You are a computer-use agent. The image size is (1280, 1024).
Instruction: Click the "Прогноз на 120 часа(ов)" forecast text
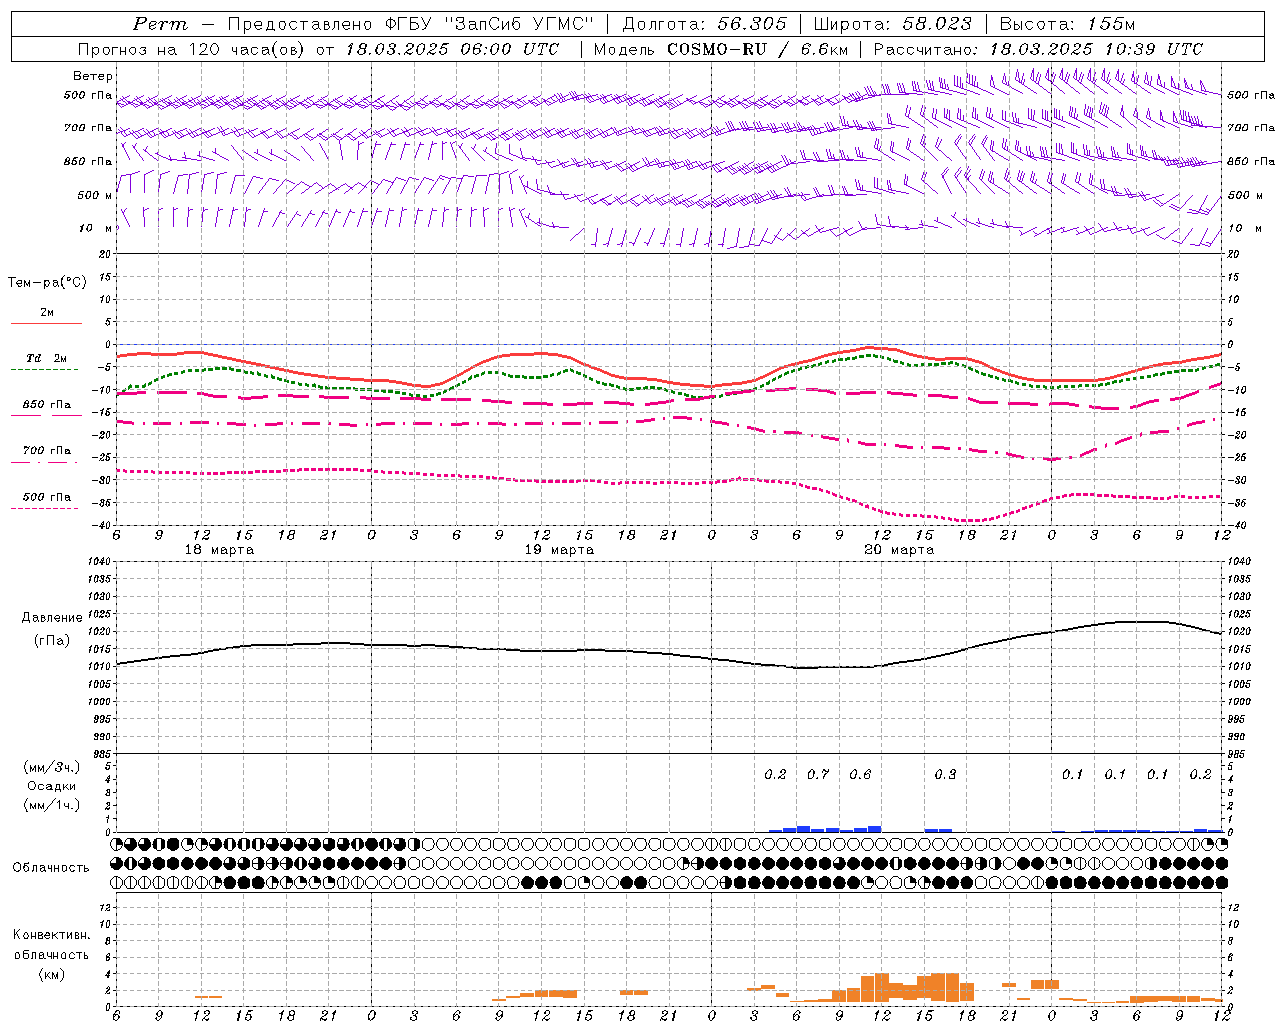(x=192, y=49)
